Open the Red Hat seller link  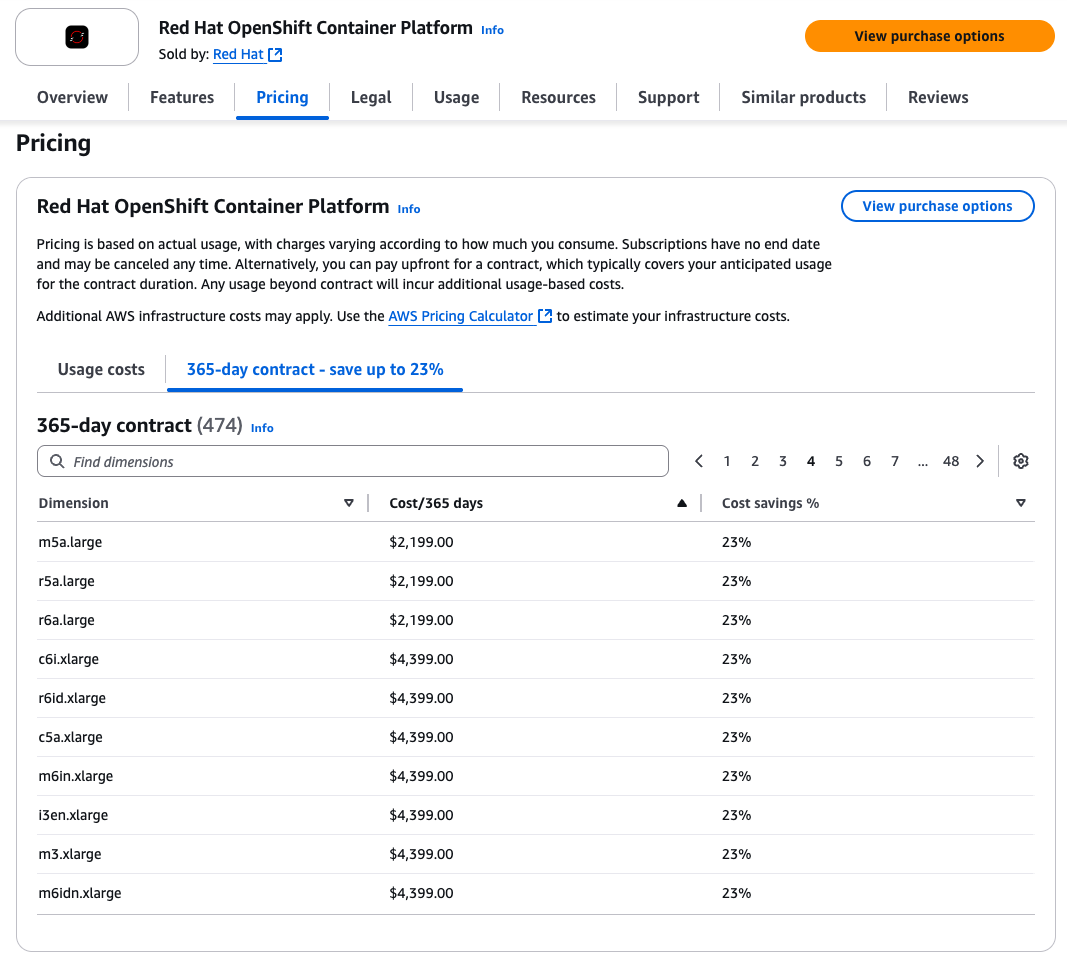[238, 54]
